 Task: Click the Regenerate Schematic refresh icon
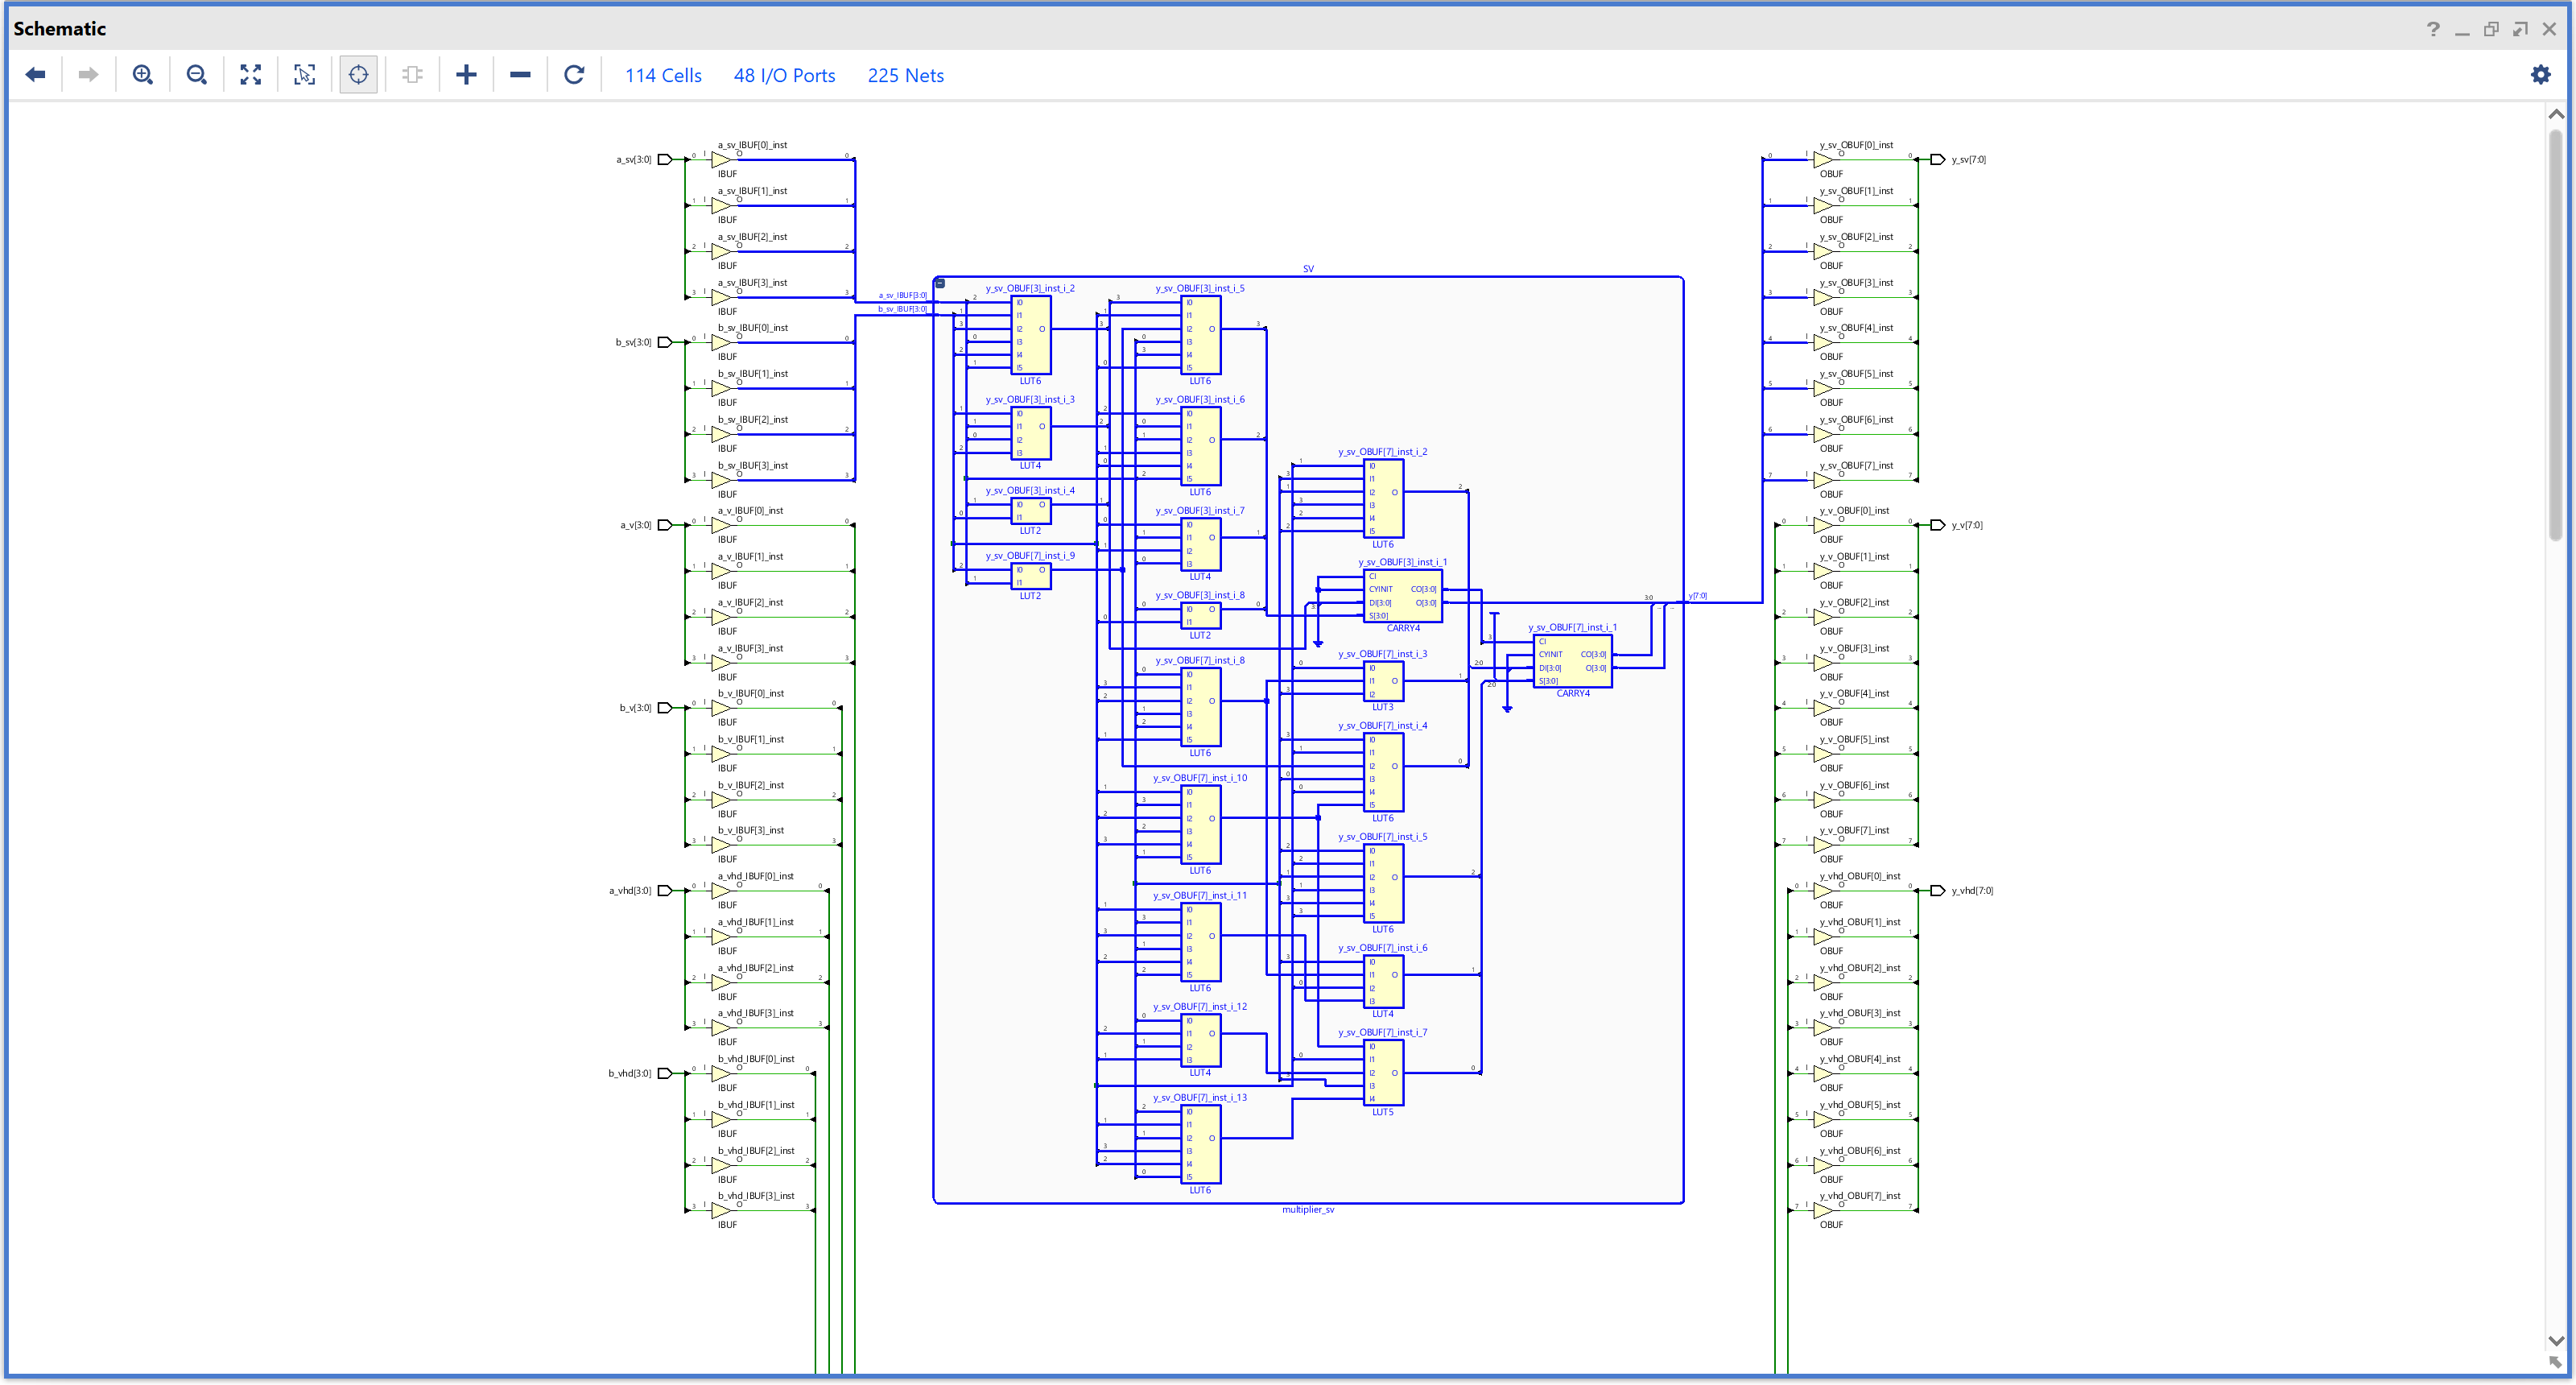coord(574,75)
